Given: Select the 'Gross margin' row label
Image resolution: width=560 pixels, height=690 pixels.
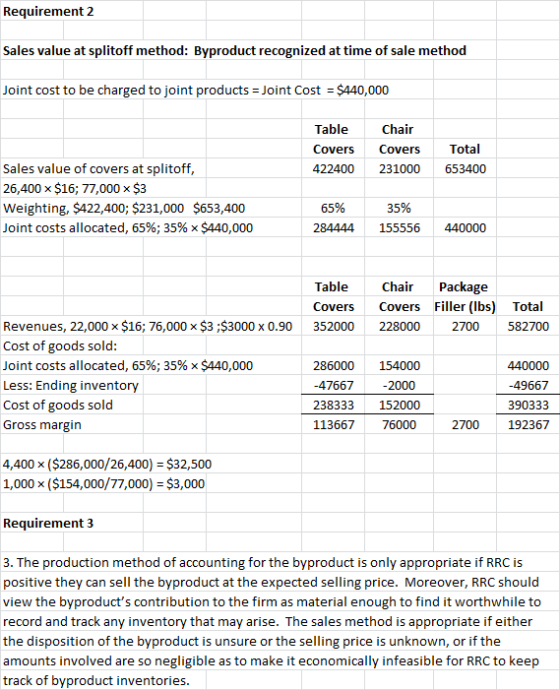Looking at the screenshot, I should point(42,425).
